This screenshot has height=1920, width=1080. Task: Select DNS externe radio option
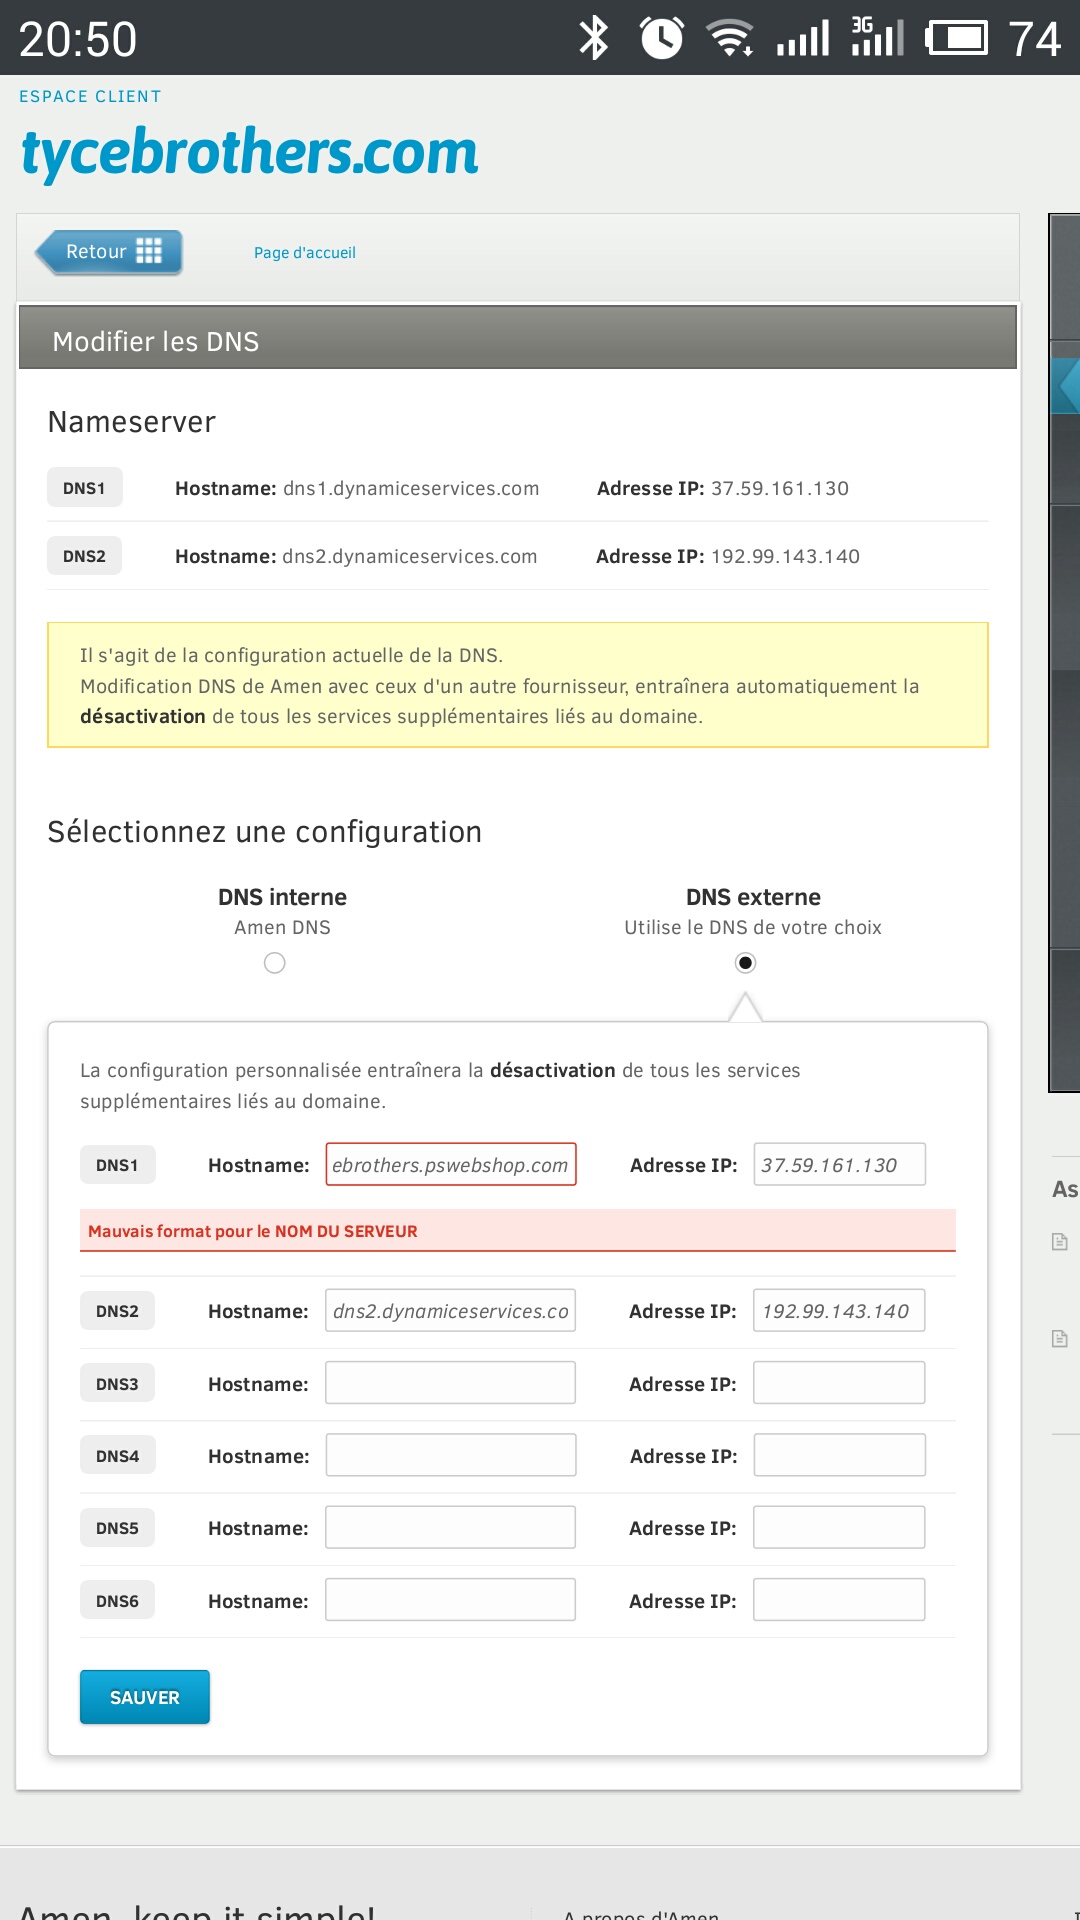pos(745,963)
